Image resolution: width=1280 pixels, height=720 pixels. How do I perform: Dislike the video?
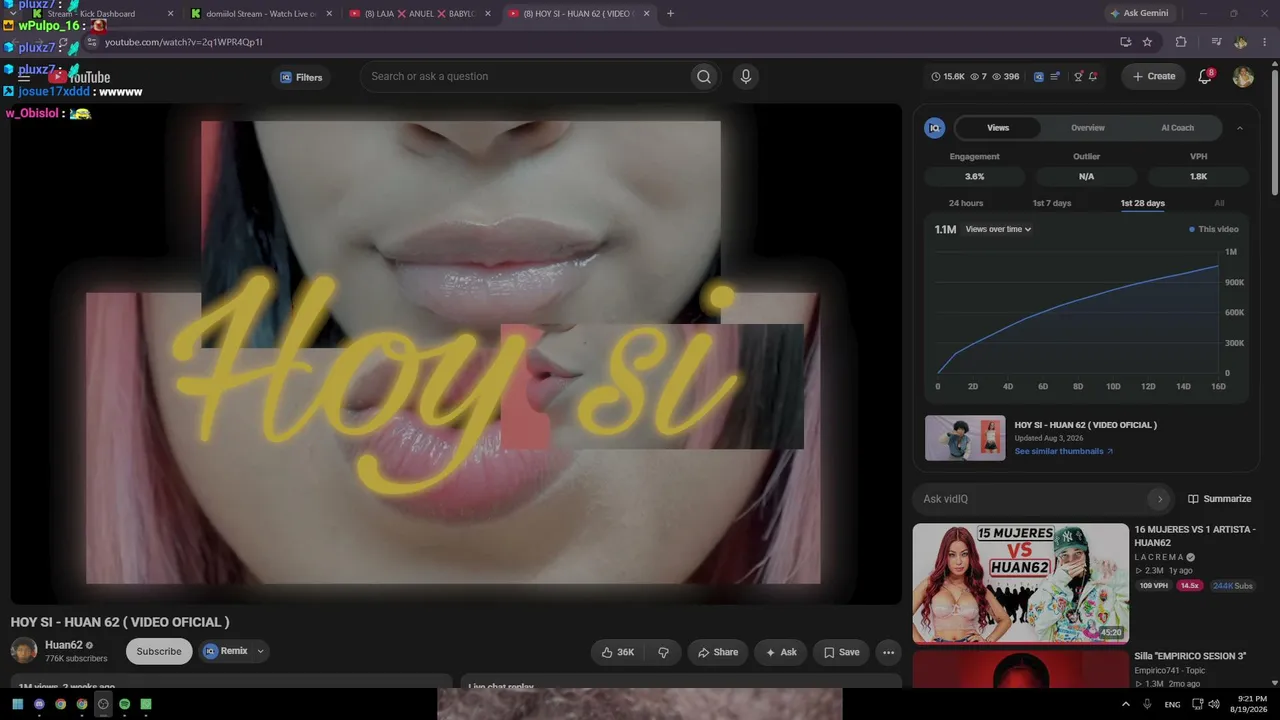pyautogui.click(x=663, y=652)
